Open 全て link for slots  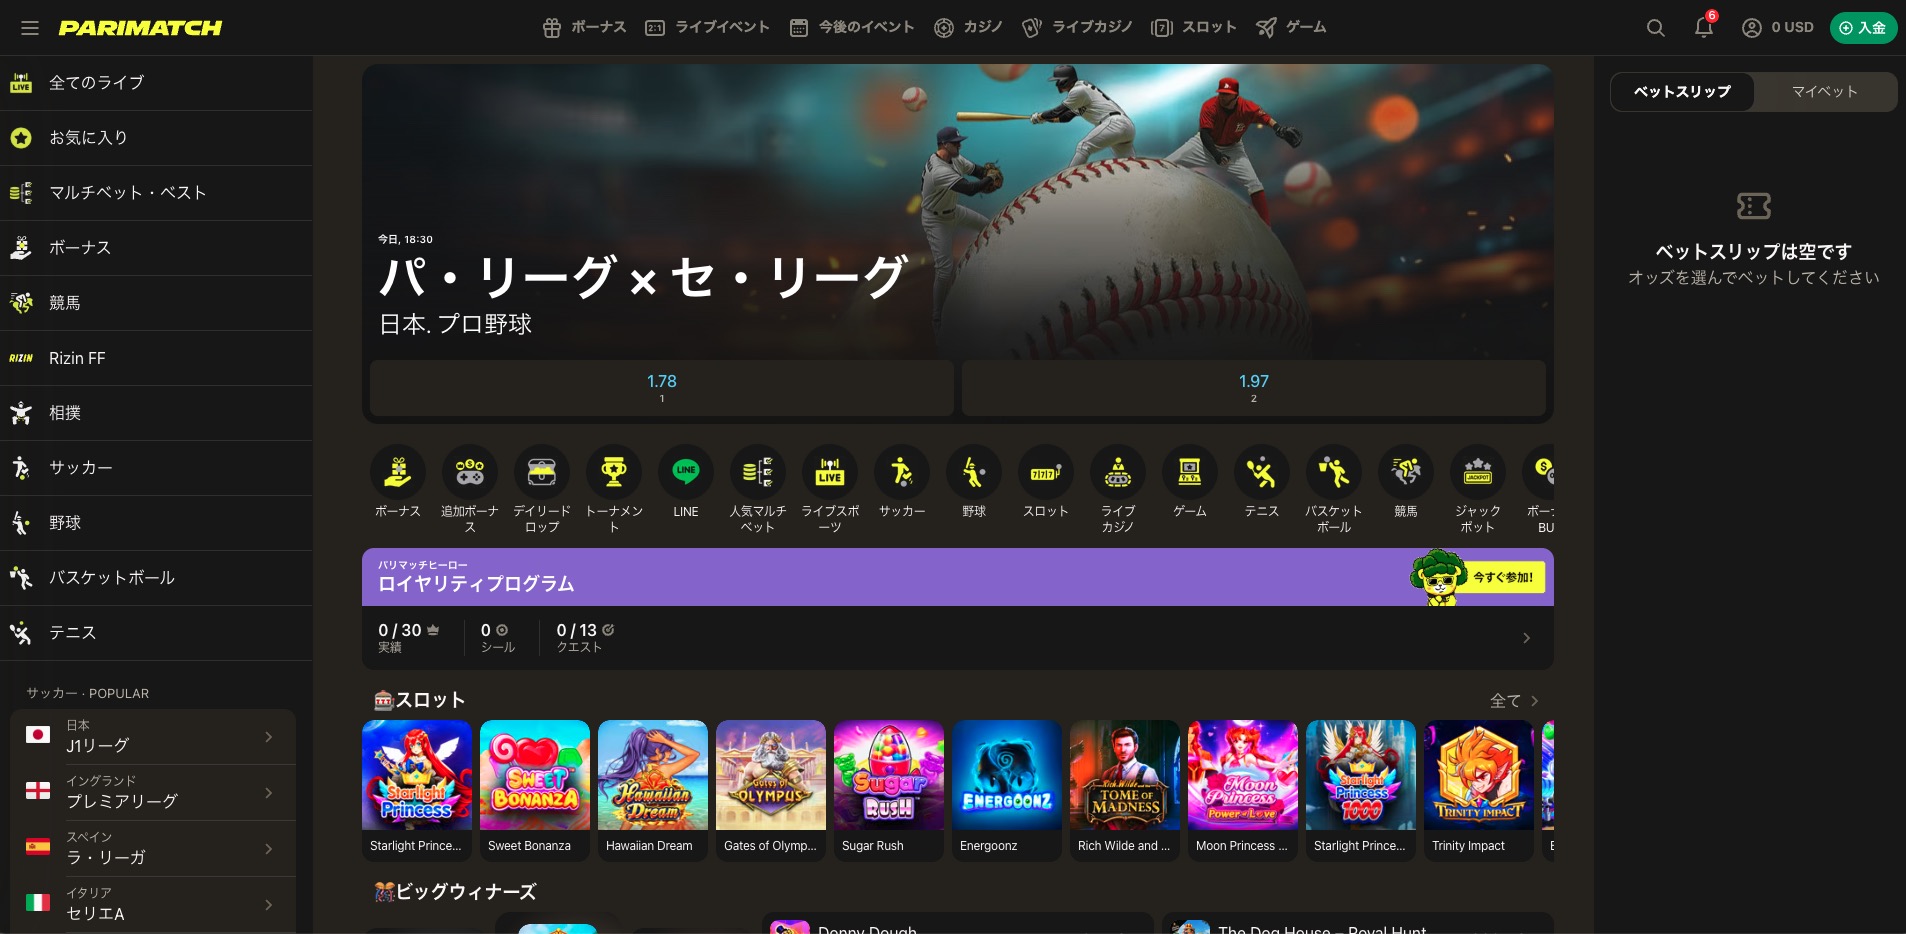tap(1514, 701)
